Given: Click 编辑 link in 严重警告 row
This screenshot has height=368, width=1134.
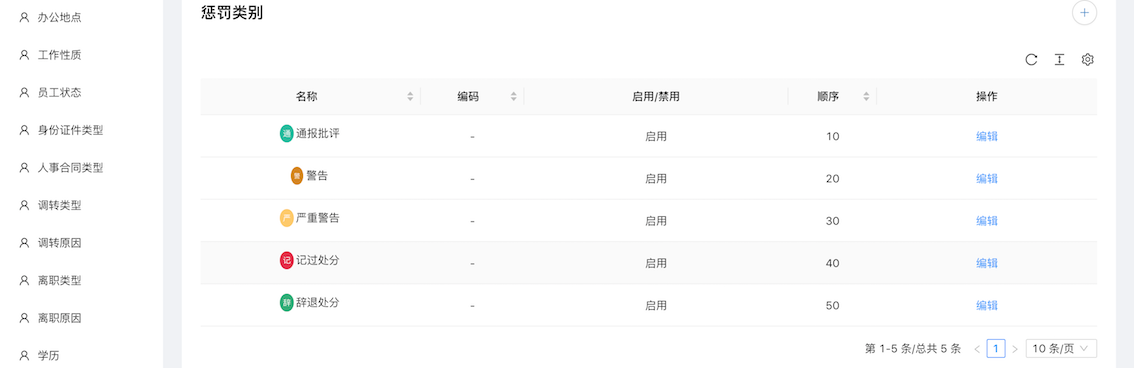Looking at the screenshot, I should tap(986, 221).
